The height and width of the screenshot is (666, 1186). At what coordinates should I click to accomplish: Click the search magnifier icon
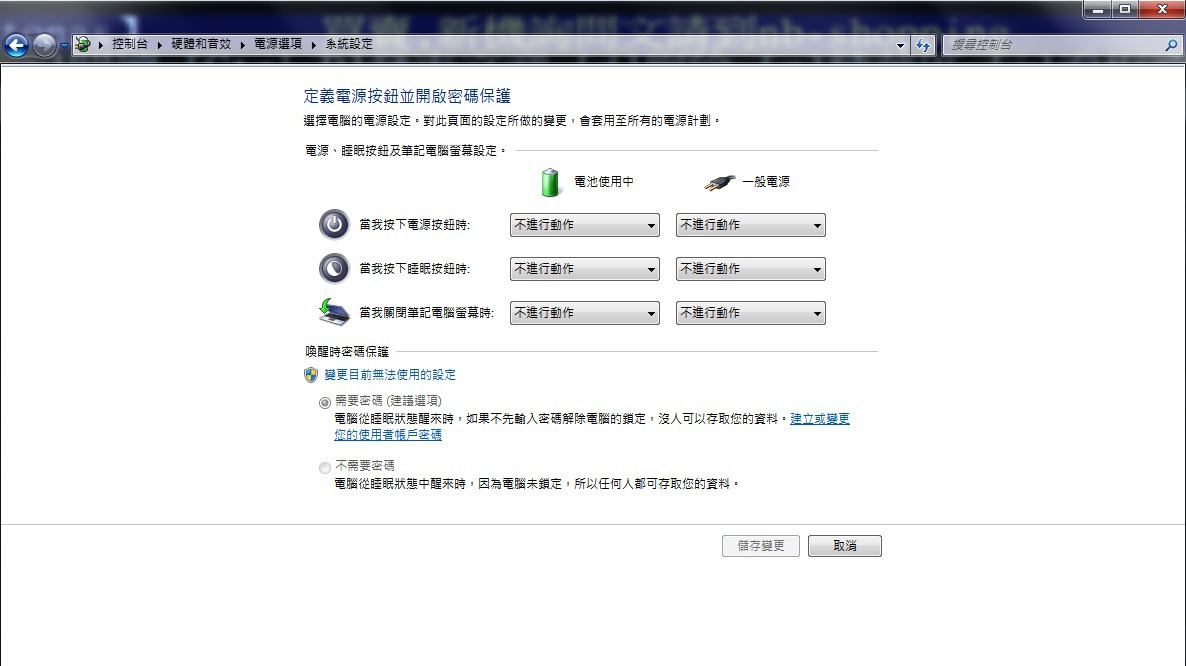pyautogui.click(x=1171, y=45)
